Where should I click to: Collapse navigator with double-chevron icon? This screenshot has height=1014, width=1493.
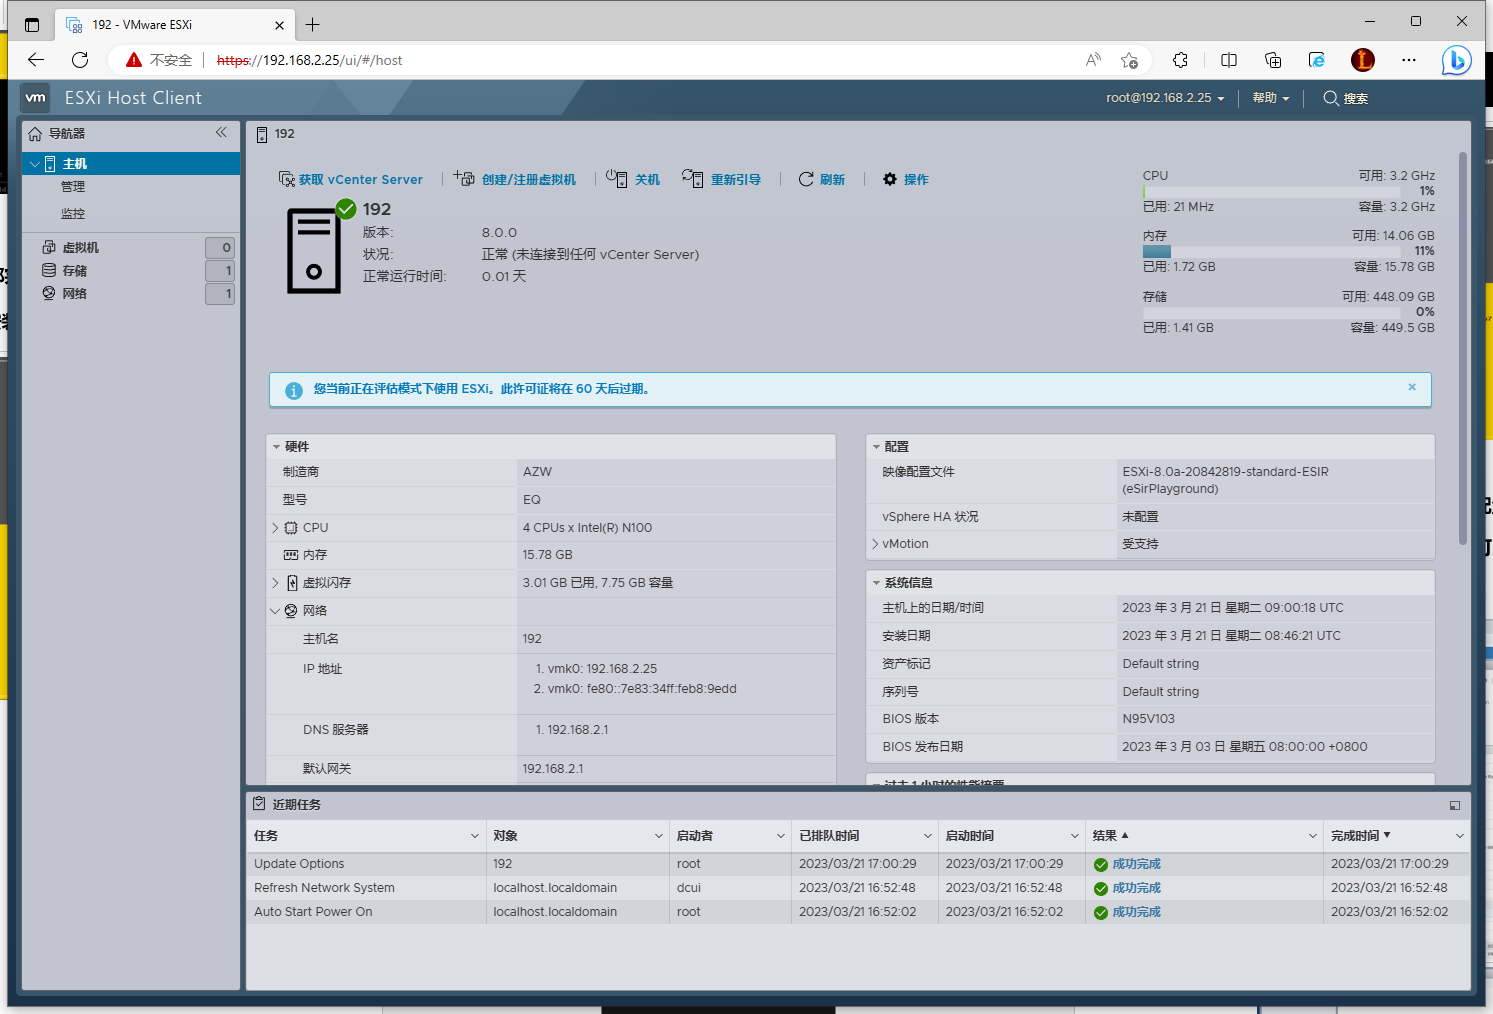pyautogui.click(x=221, y=132)
